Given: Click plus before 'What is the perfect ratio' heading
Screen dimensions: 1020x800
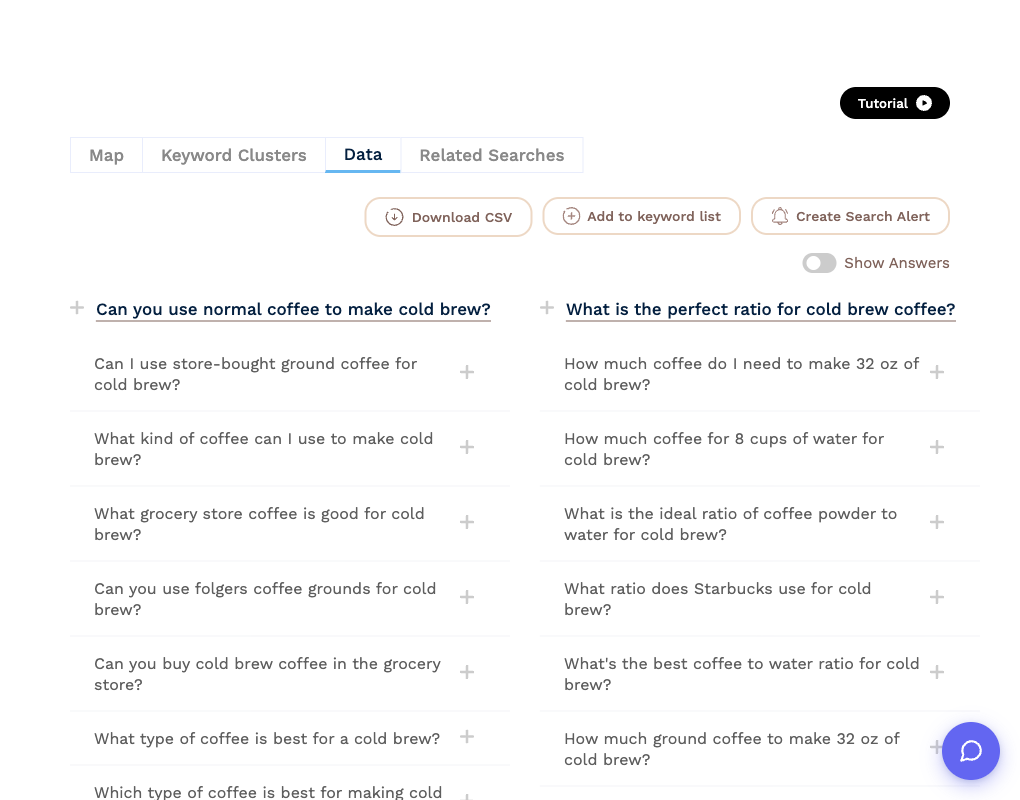Looking at the screenshot, I should point(547,308).
